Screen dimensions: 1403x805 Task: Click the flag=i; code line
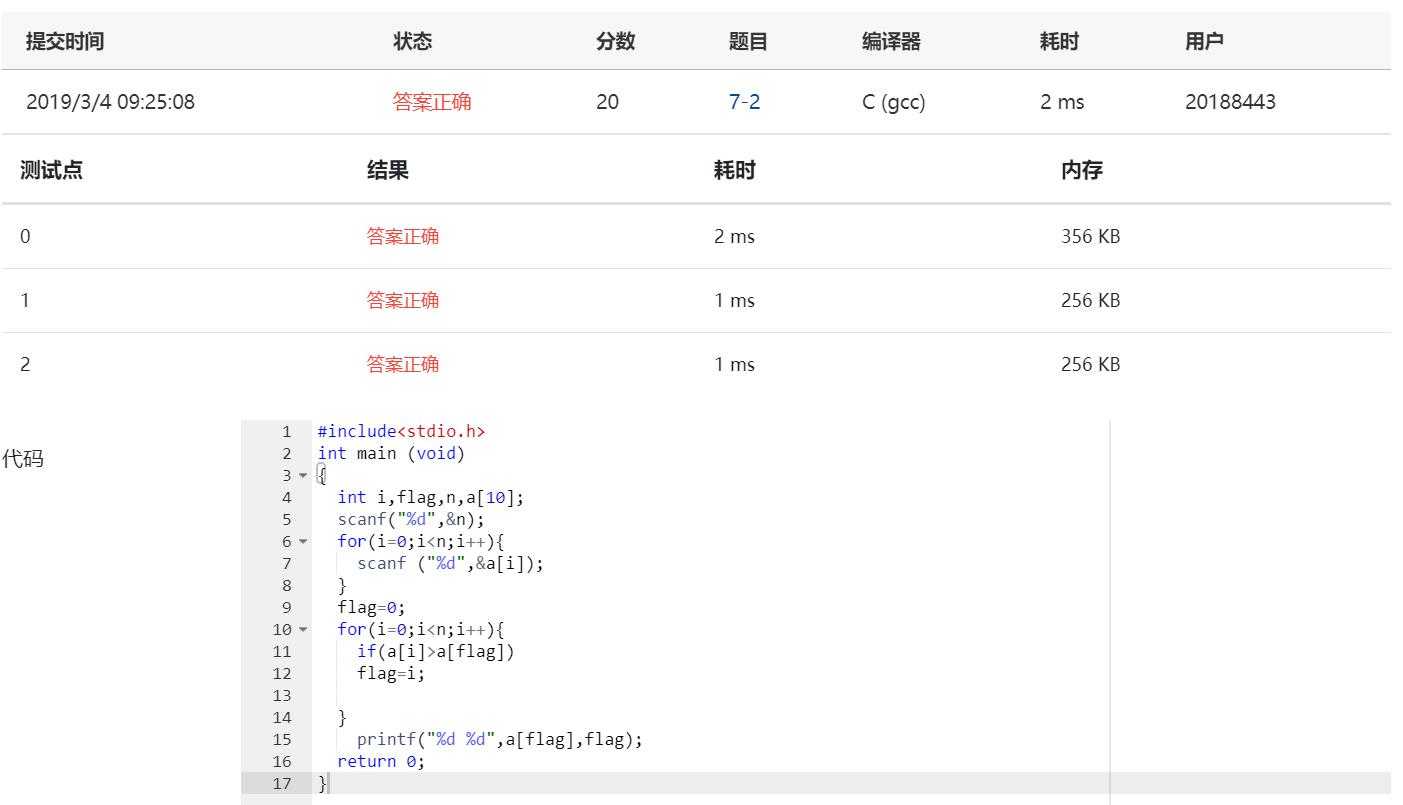pyautogui.click(x=391, y=673)
